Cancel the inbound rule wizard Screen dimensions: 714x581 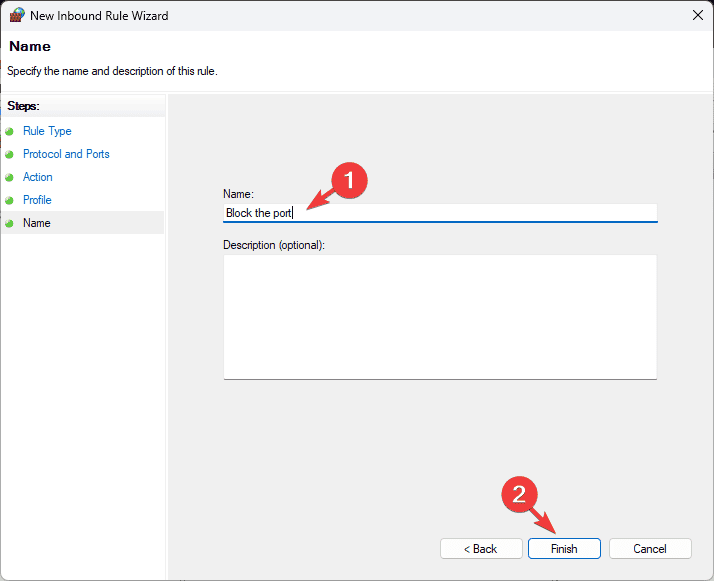pyautogui.click(x=650, y=549)
